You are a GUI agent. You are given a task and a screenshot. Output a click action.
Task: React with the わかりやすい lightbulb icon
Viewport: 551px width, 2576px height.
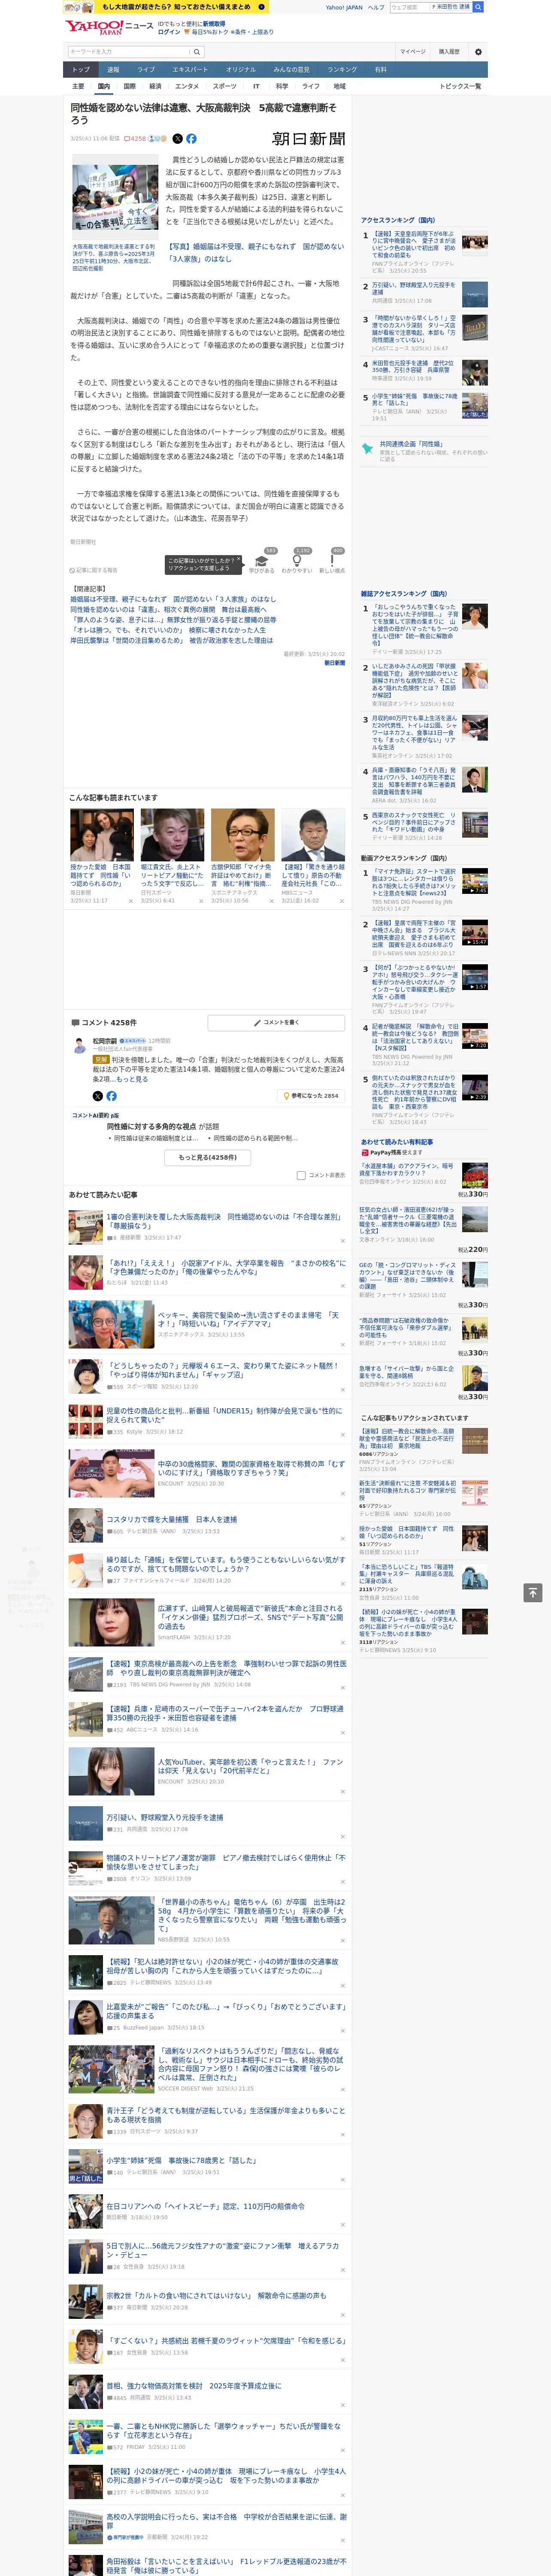tap(297, 562)
